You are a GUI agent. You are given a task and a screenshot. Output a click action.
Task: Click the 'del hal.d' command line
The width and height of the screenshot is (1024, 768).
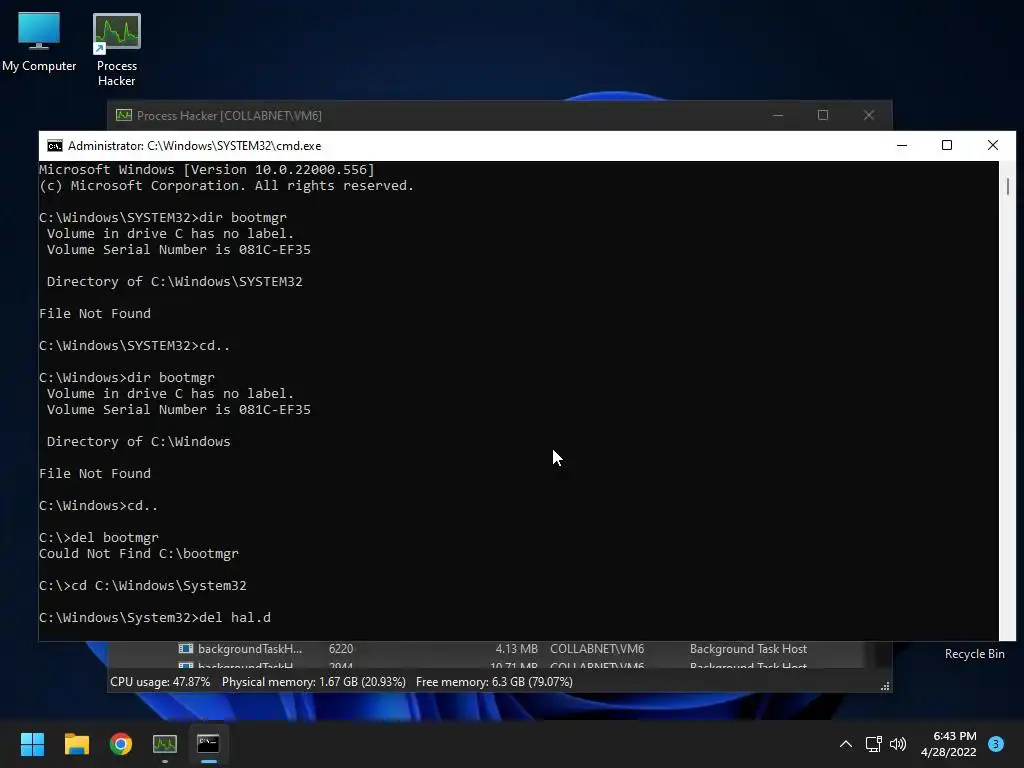(x=155, y=617)
